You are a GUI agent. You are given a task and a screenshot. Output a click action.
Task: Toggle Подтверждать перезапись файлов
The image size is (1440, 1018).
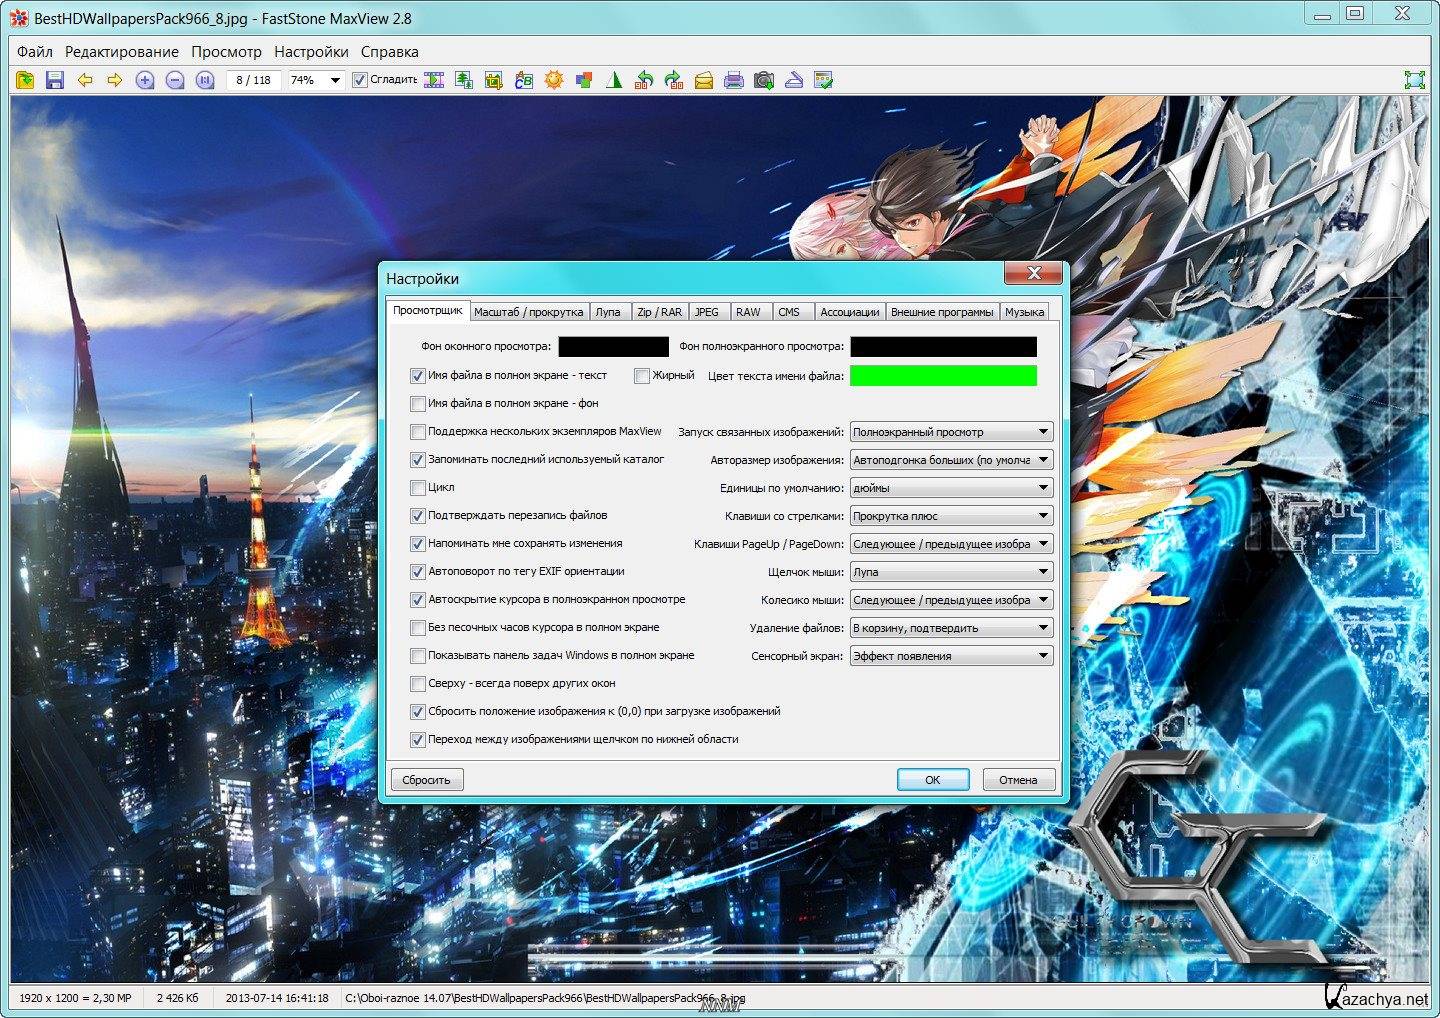pyautogui.click(x=418, y=516)
